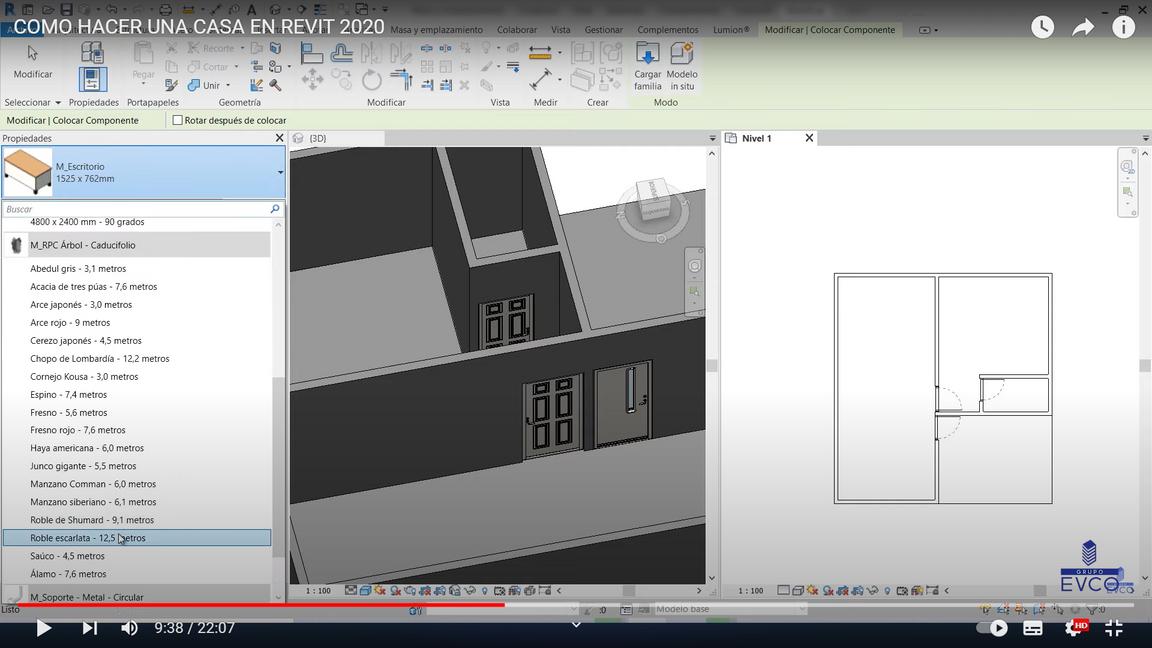Switch to the Gestionar ribbon tab
Image resolution: width=1152 pixels, height=648 pixels.
coord(604,30)
